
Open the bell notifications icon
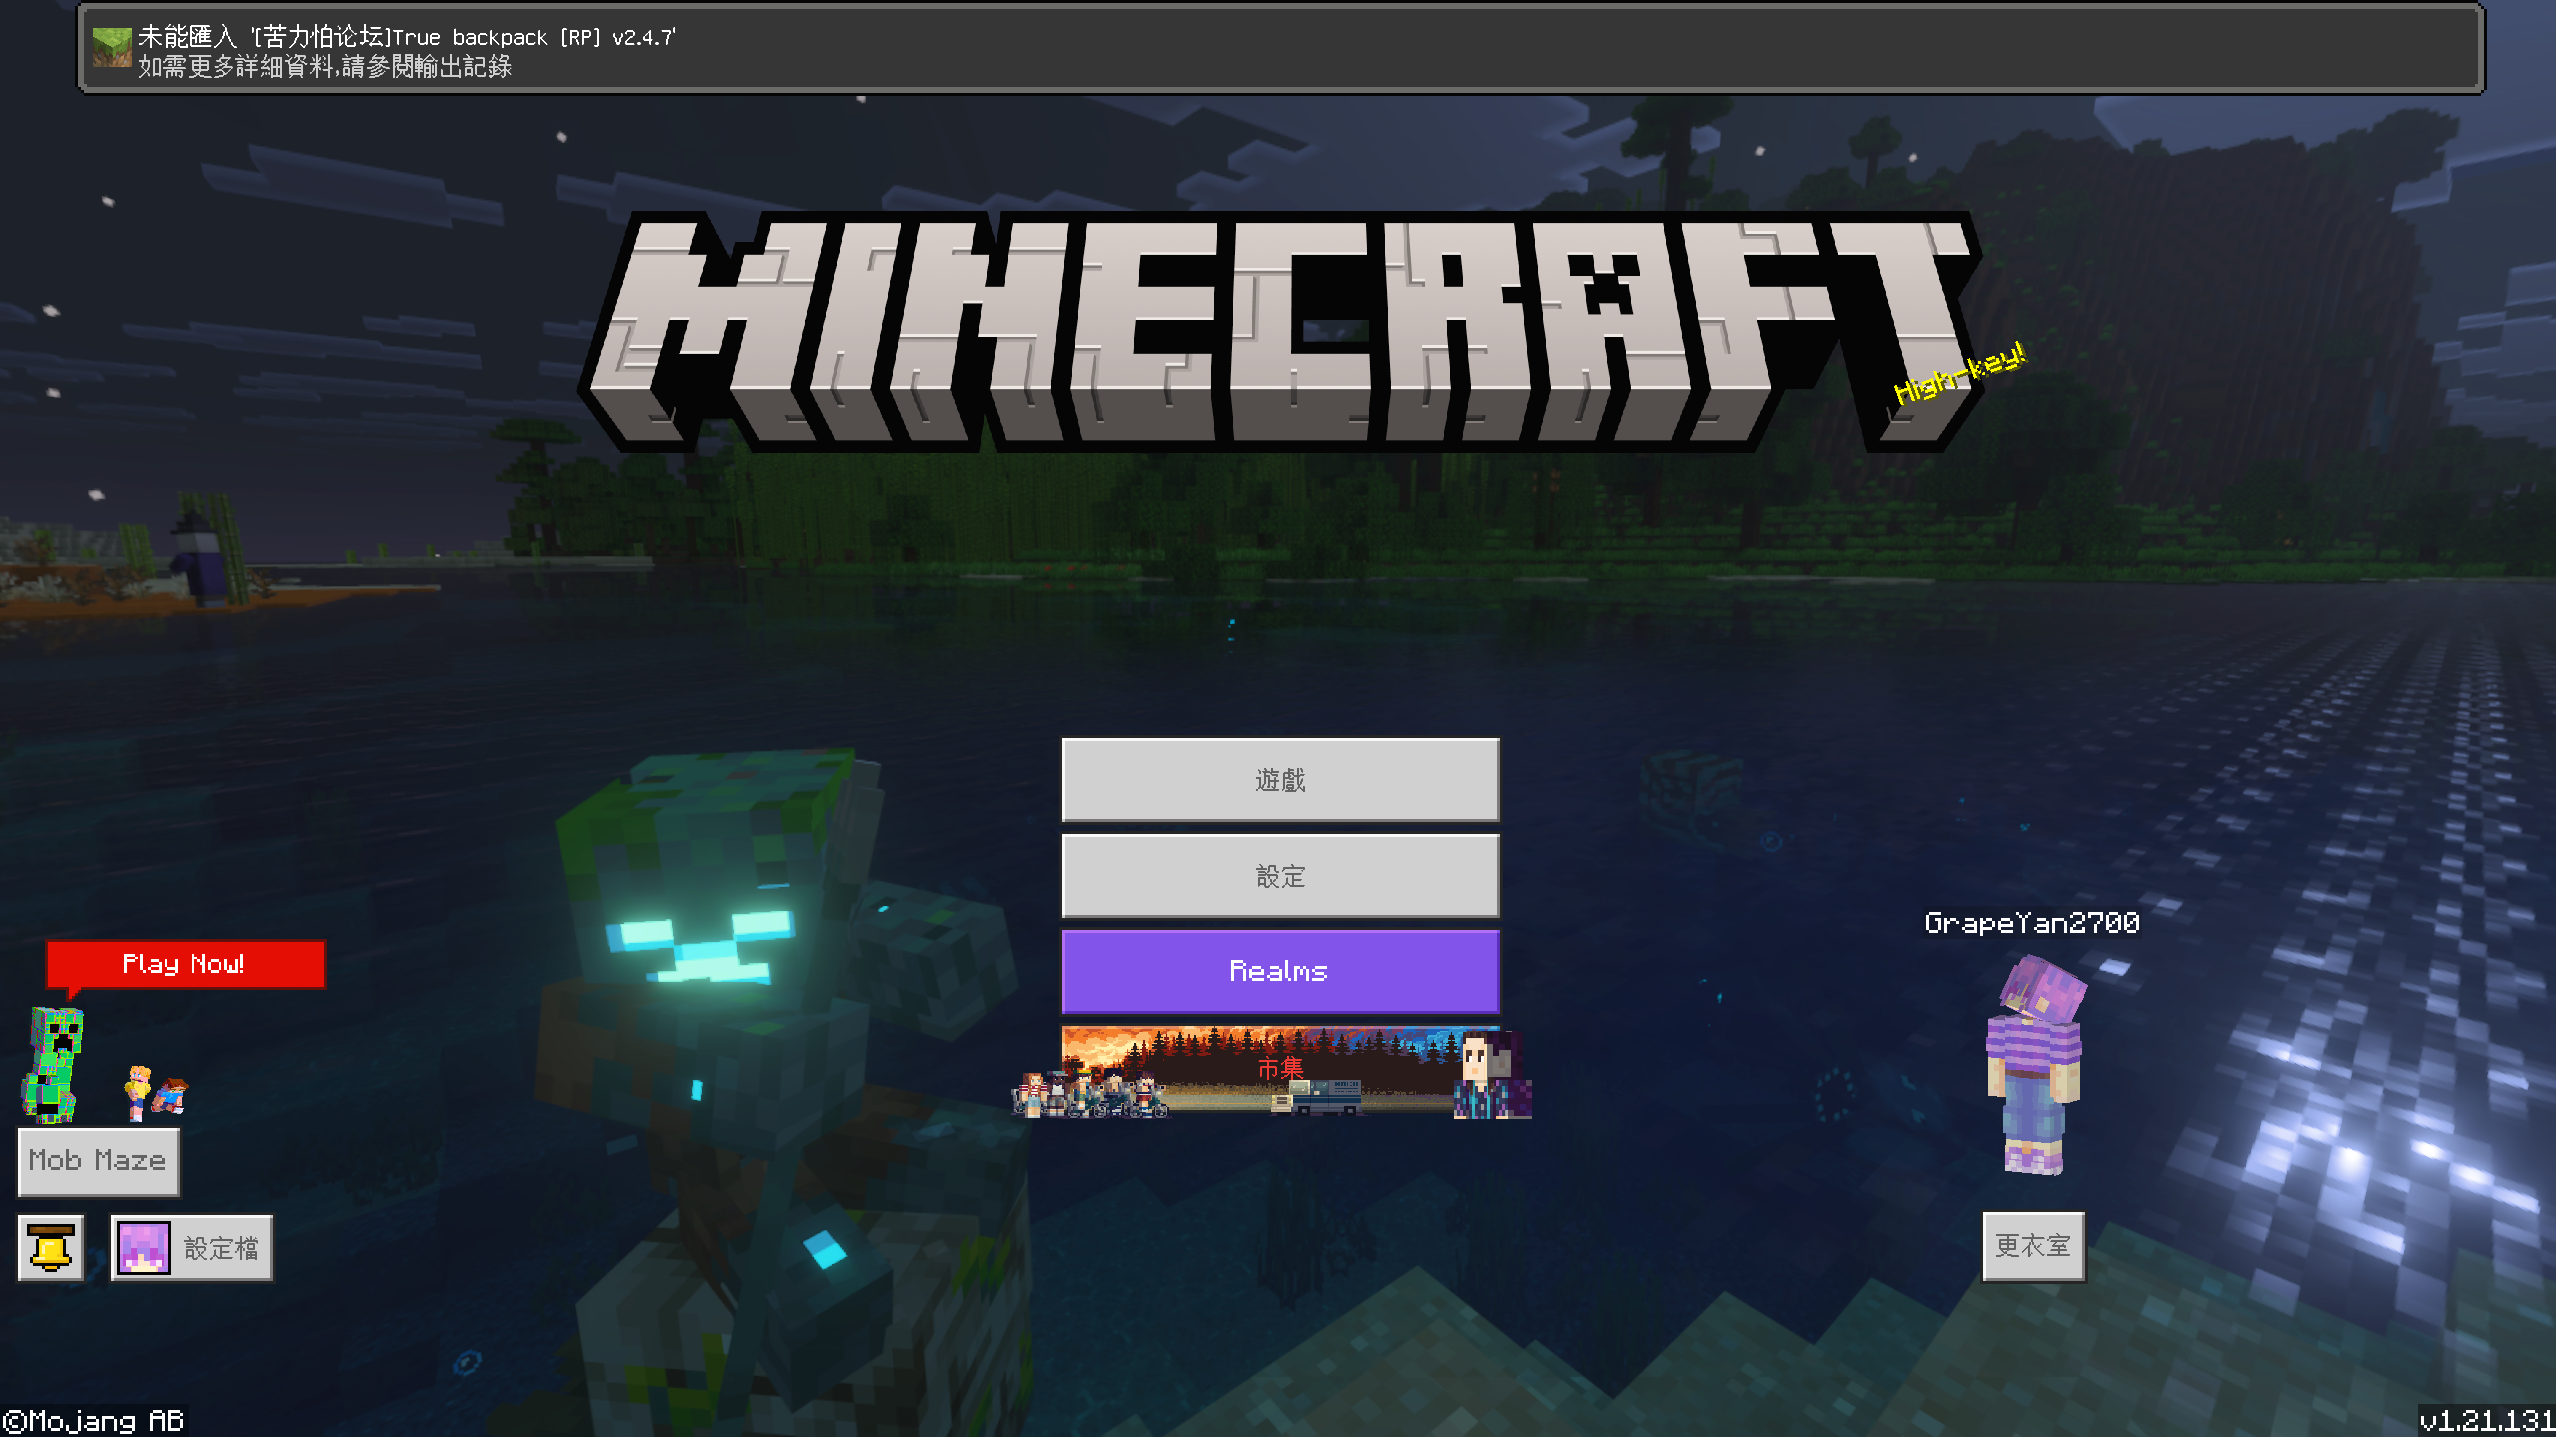[x=51, y=1247]
